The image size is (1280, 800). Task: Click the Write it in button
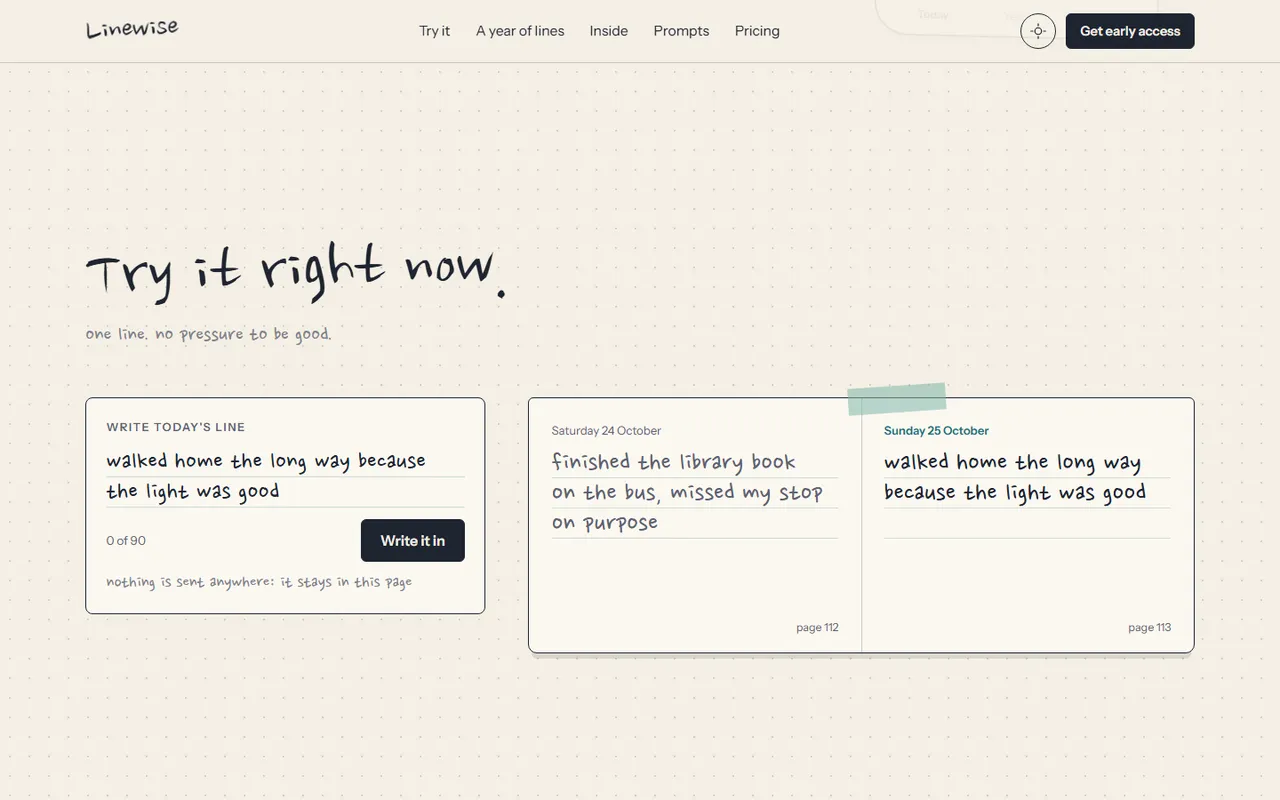point(413,540)
